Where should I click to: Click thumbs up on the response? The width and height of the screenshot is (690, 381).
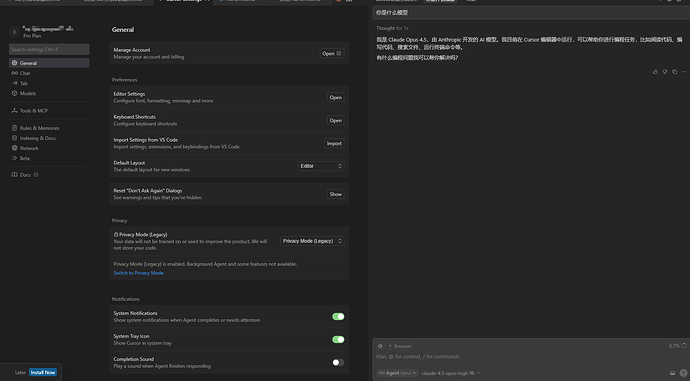pos(655,72)
